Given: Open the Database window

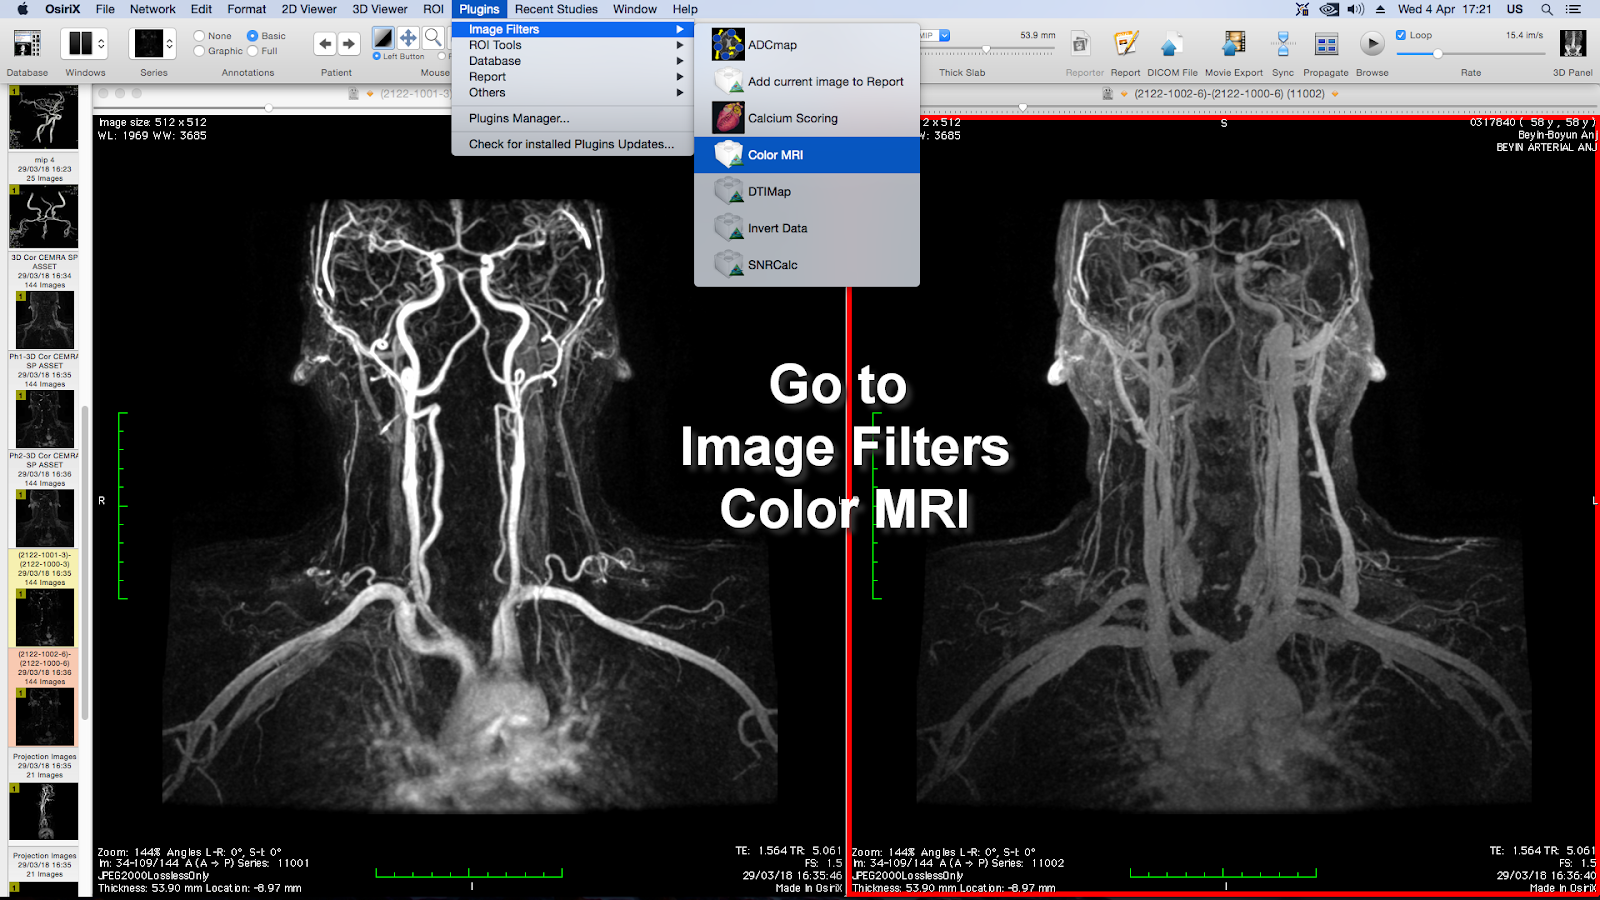Looking at the screenshot, I should [x=26, y=45].
